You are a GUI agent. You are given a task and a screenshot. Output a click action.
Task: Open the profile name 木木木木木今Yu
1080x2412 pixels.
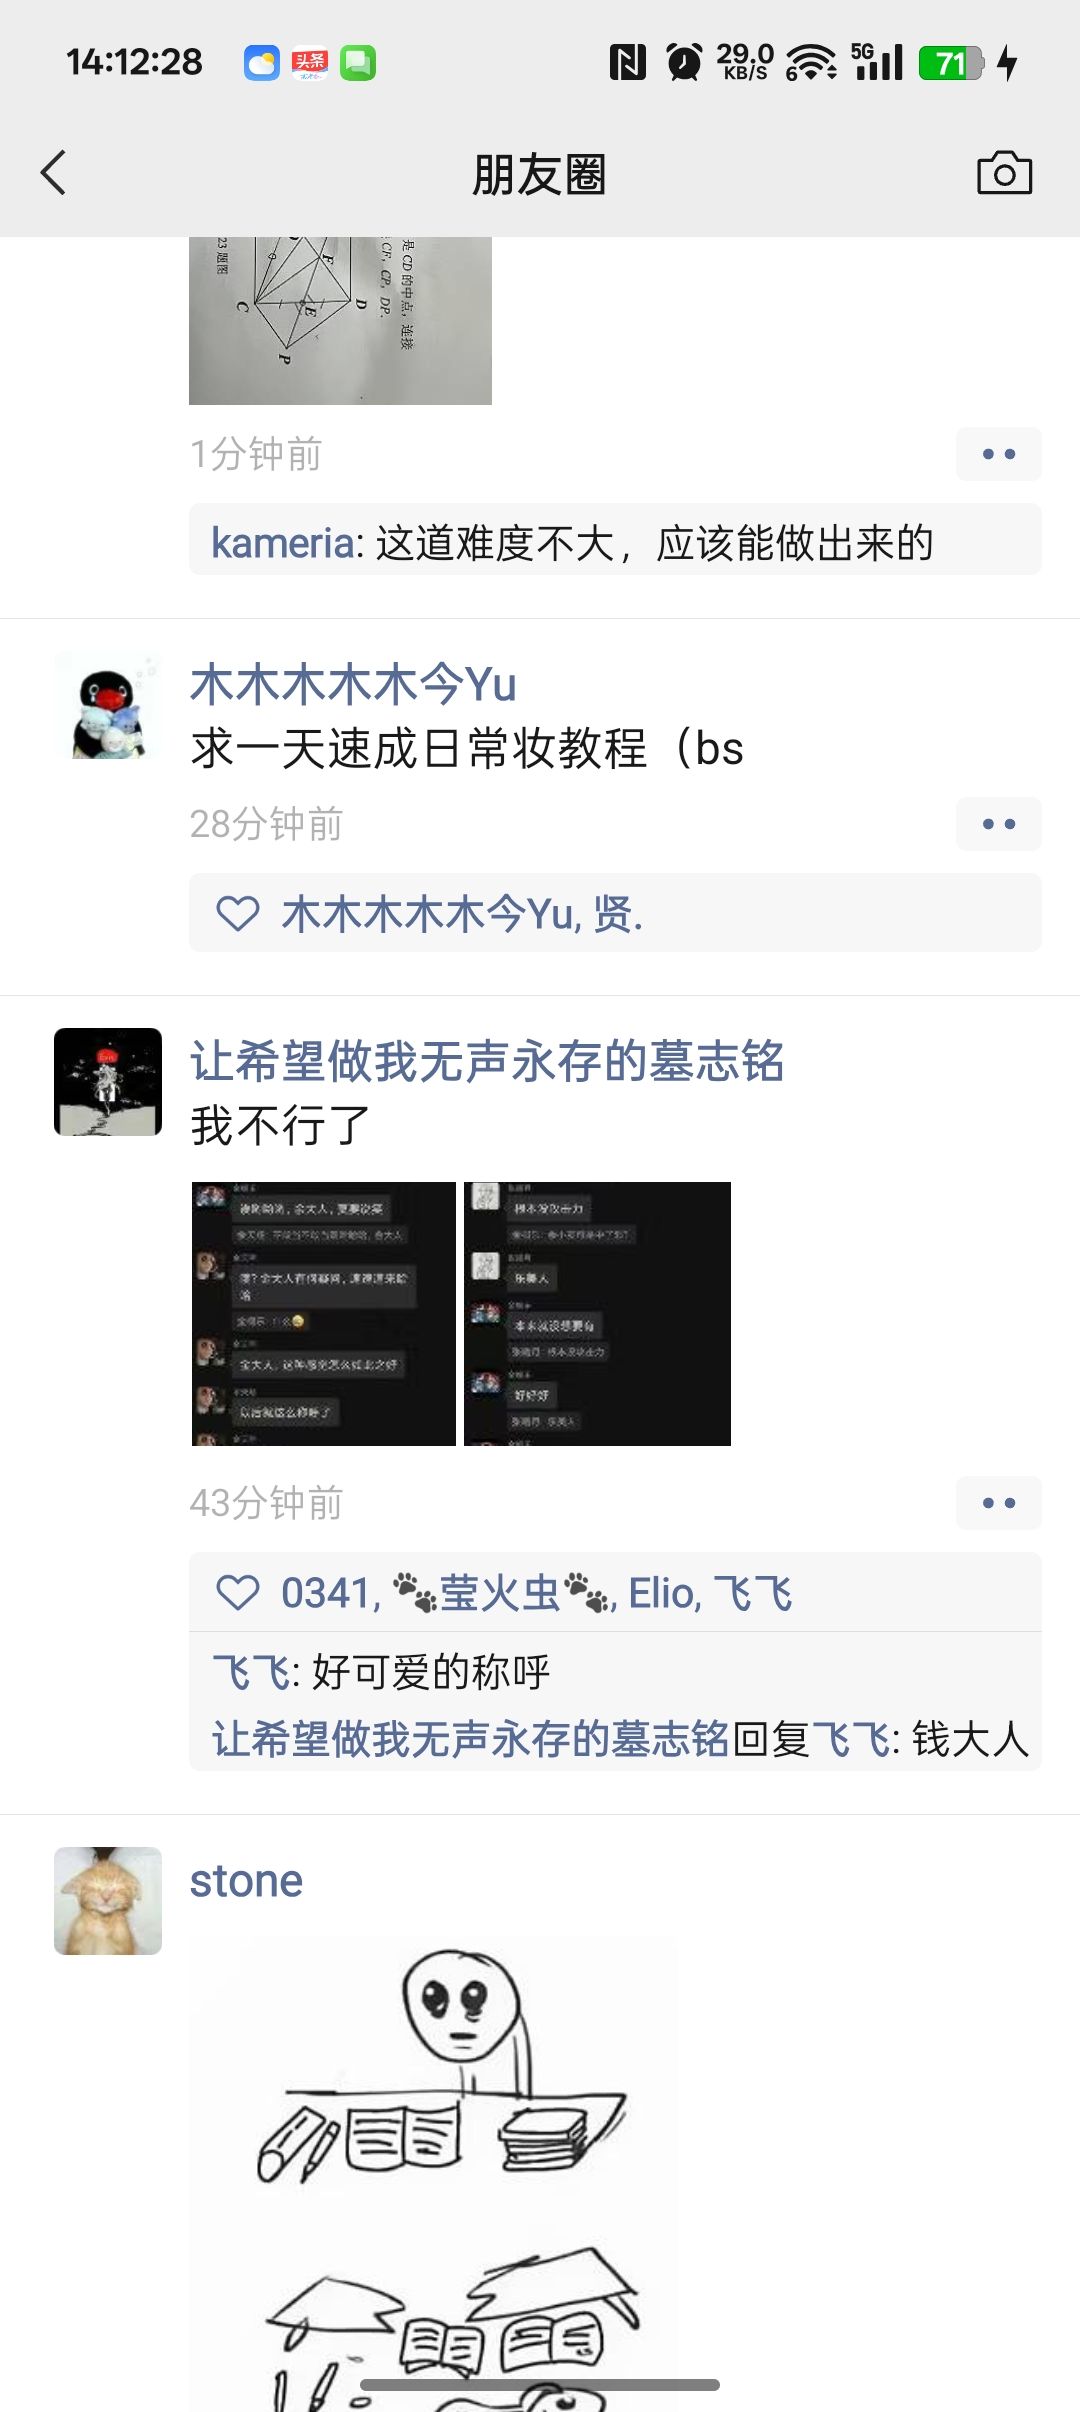[353, 685]
